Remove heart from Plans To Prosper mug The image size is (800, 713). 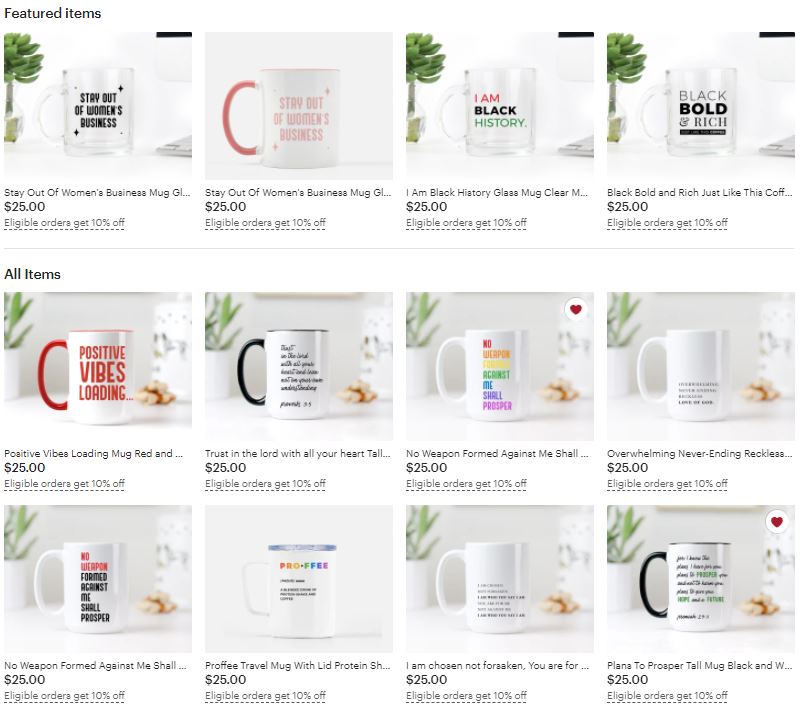pyautogui.click(x=777, y=522)
